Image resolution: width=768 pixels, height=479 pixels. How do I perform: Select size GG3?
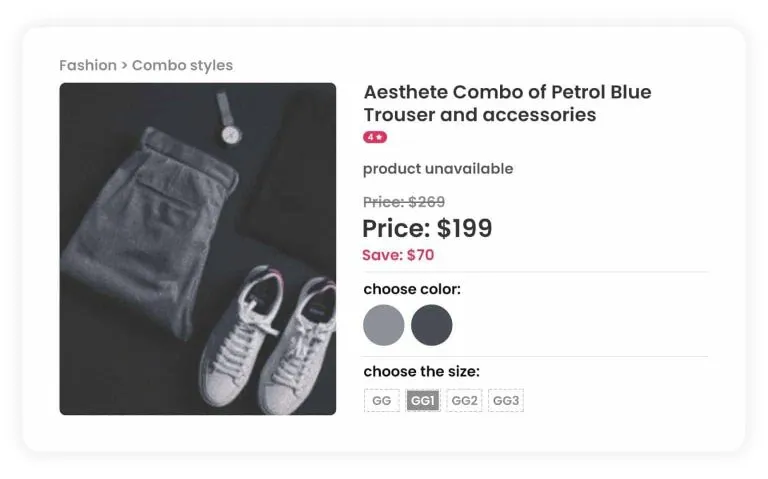pyautogui.click(x=506, y=401)
